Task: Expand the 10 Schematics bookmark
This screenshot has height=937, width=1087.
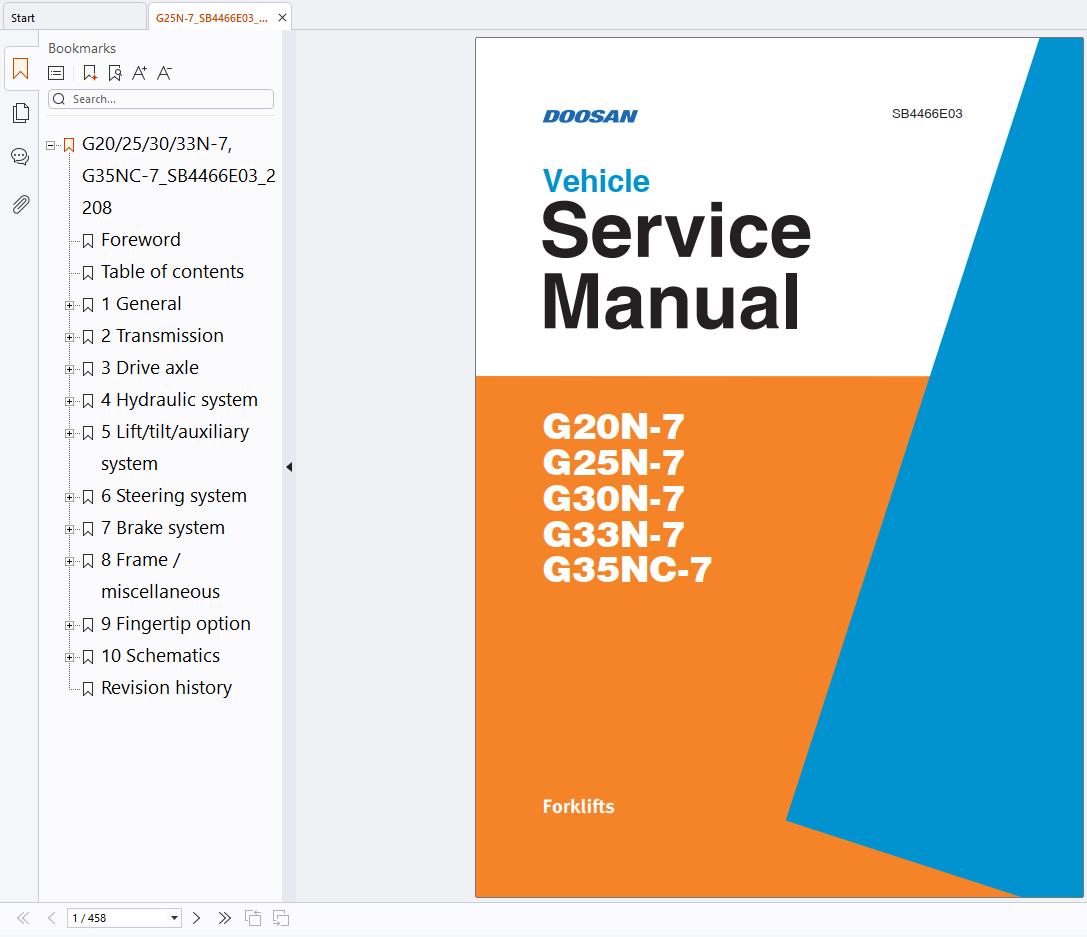Action: (x=69, y=658)
